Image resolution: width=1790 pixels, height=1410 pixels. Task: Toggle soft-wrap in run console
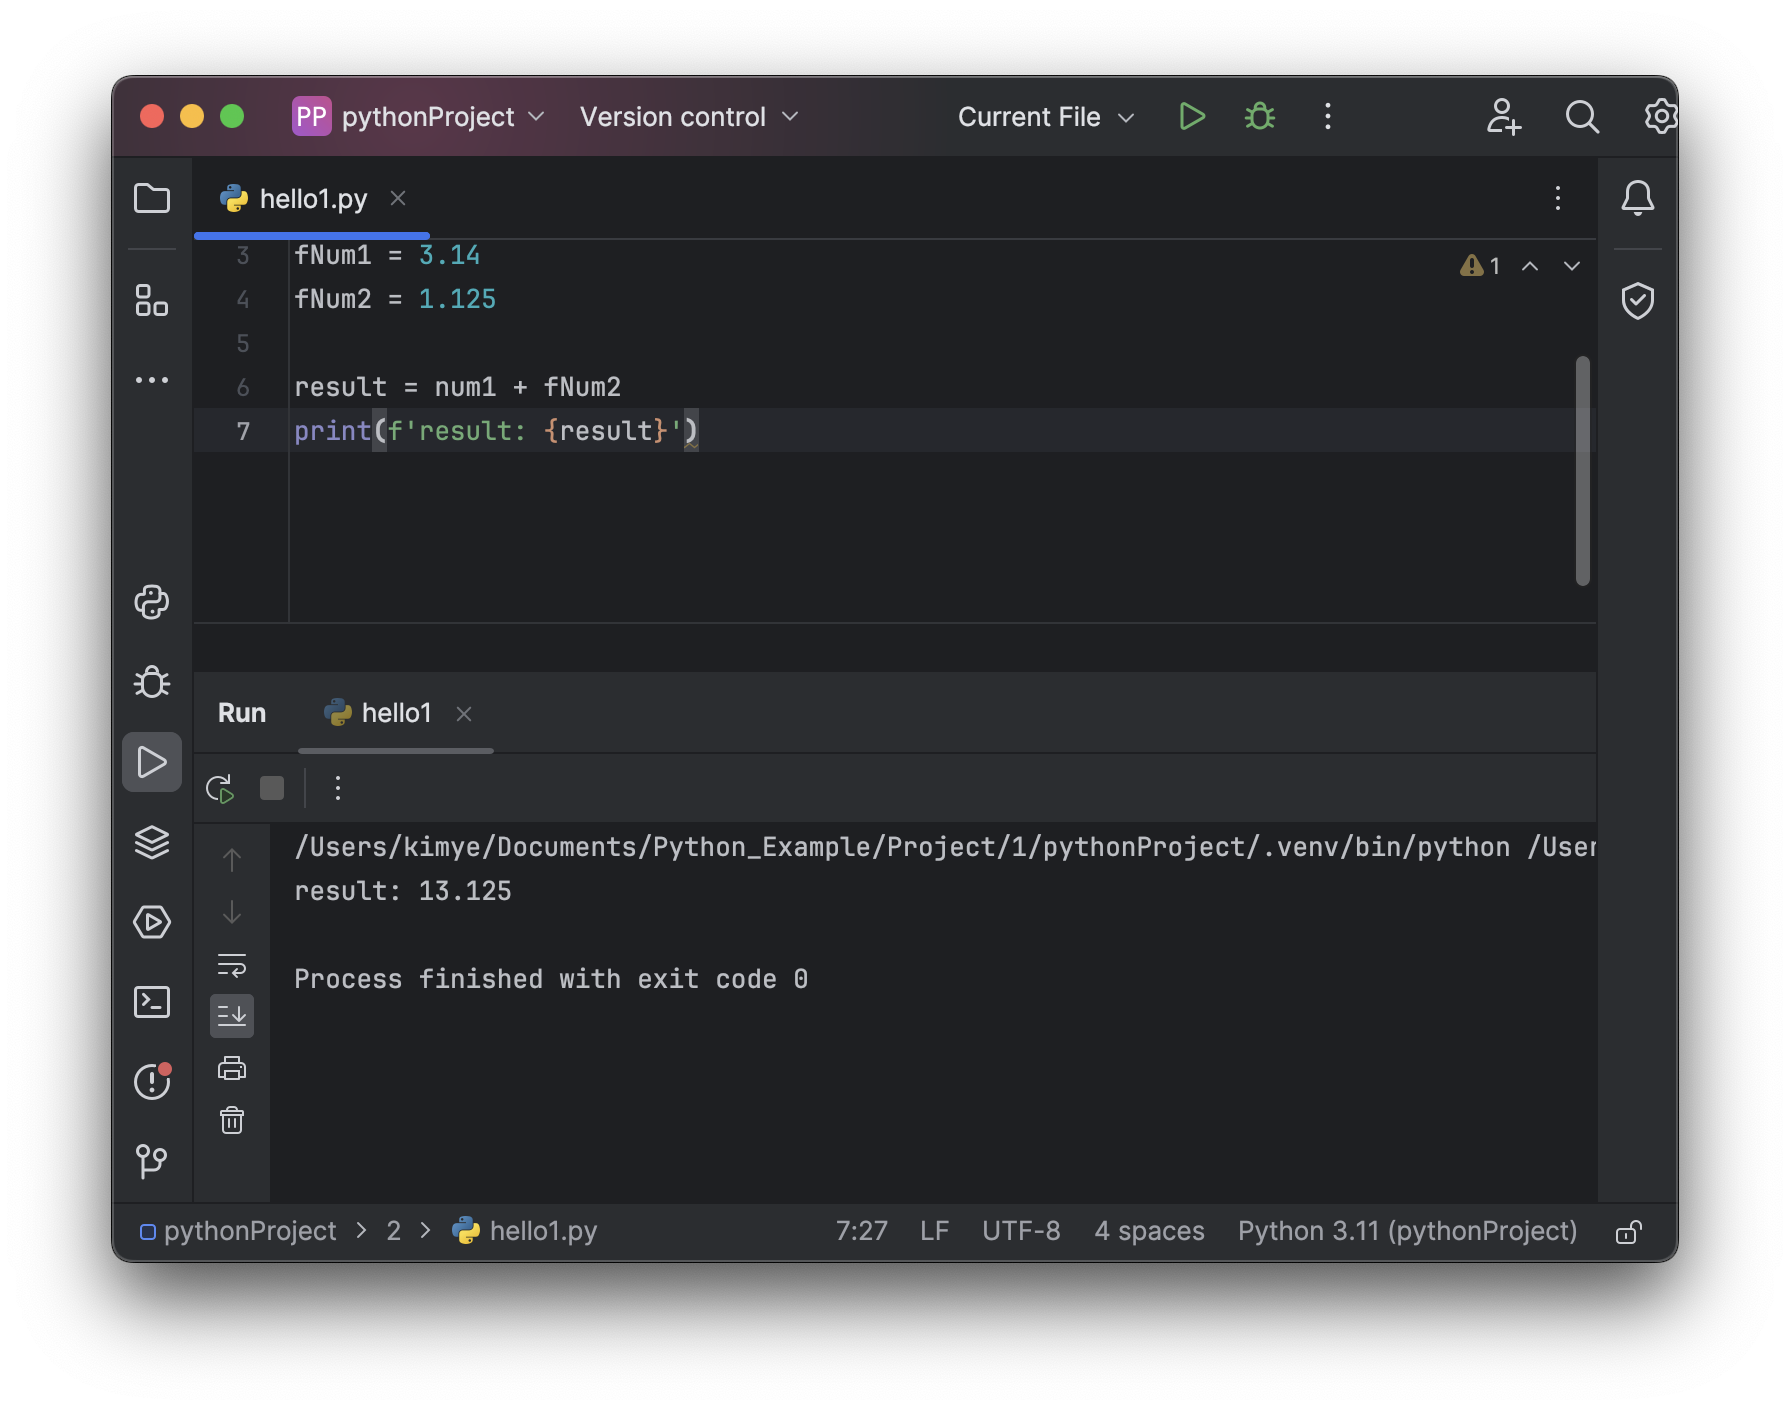(x=232, y=965)
